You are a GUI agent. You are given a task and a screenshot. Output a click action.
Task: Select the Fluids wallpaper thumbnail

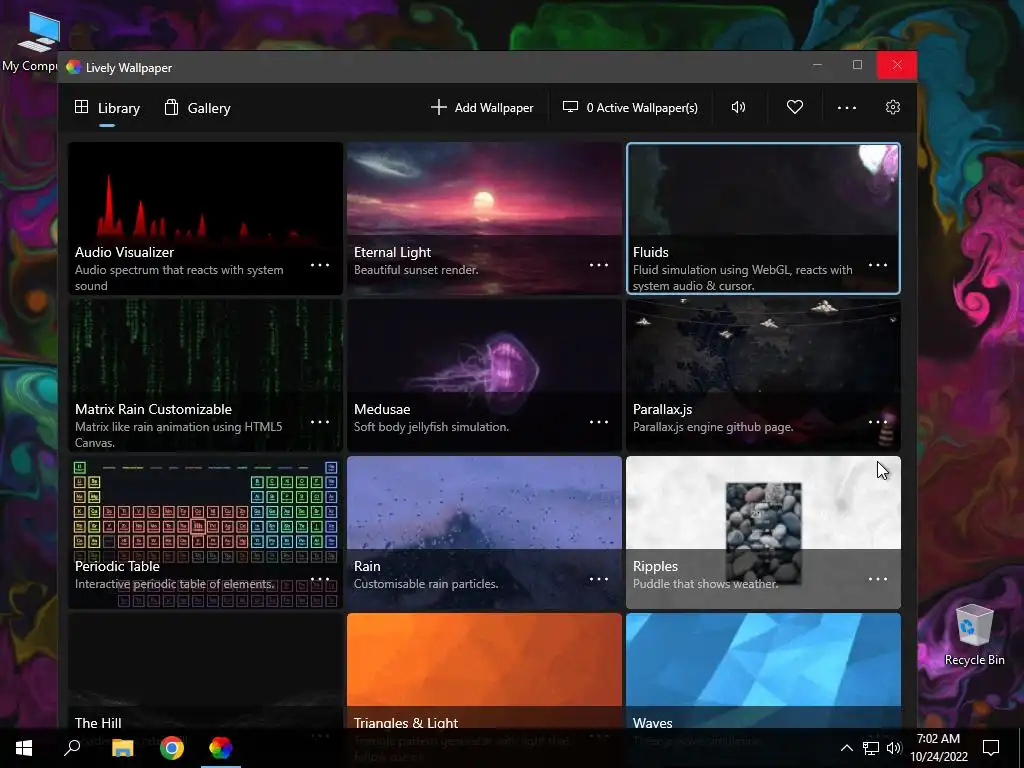click(763, 218)
